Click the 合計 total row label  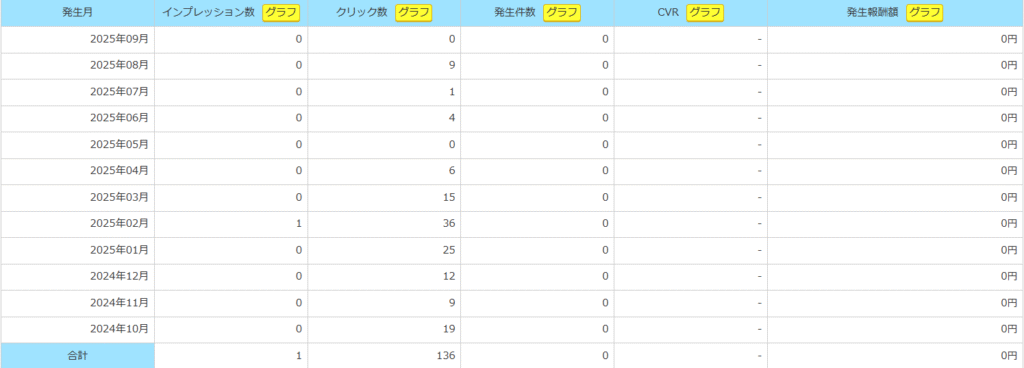tap(77, 356)
